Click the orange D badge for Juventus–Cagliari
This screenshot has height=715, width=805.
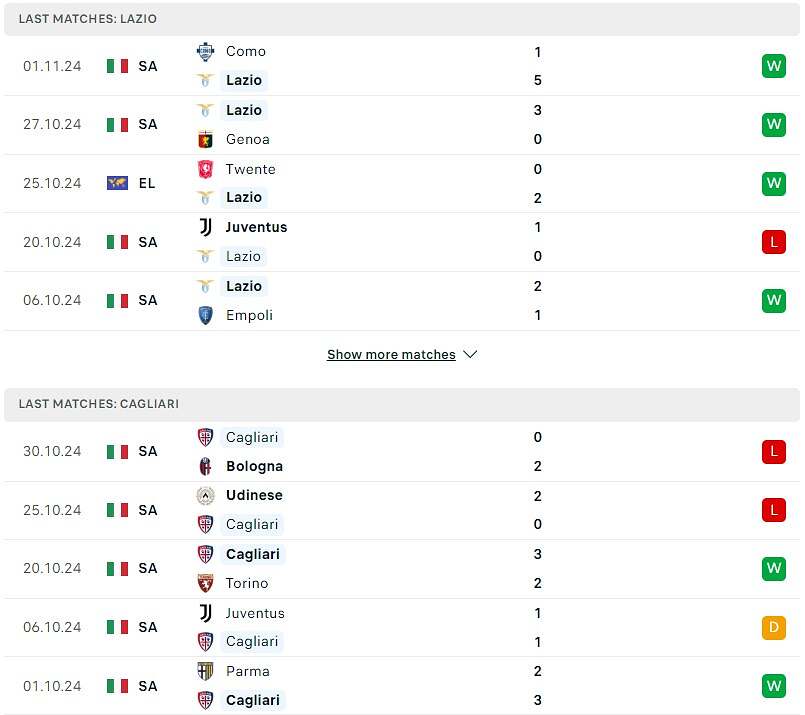[774, 627]
